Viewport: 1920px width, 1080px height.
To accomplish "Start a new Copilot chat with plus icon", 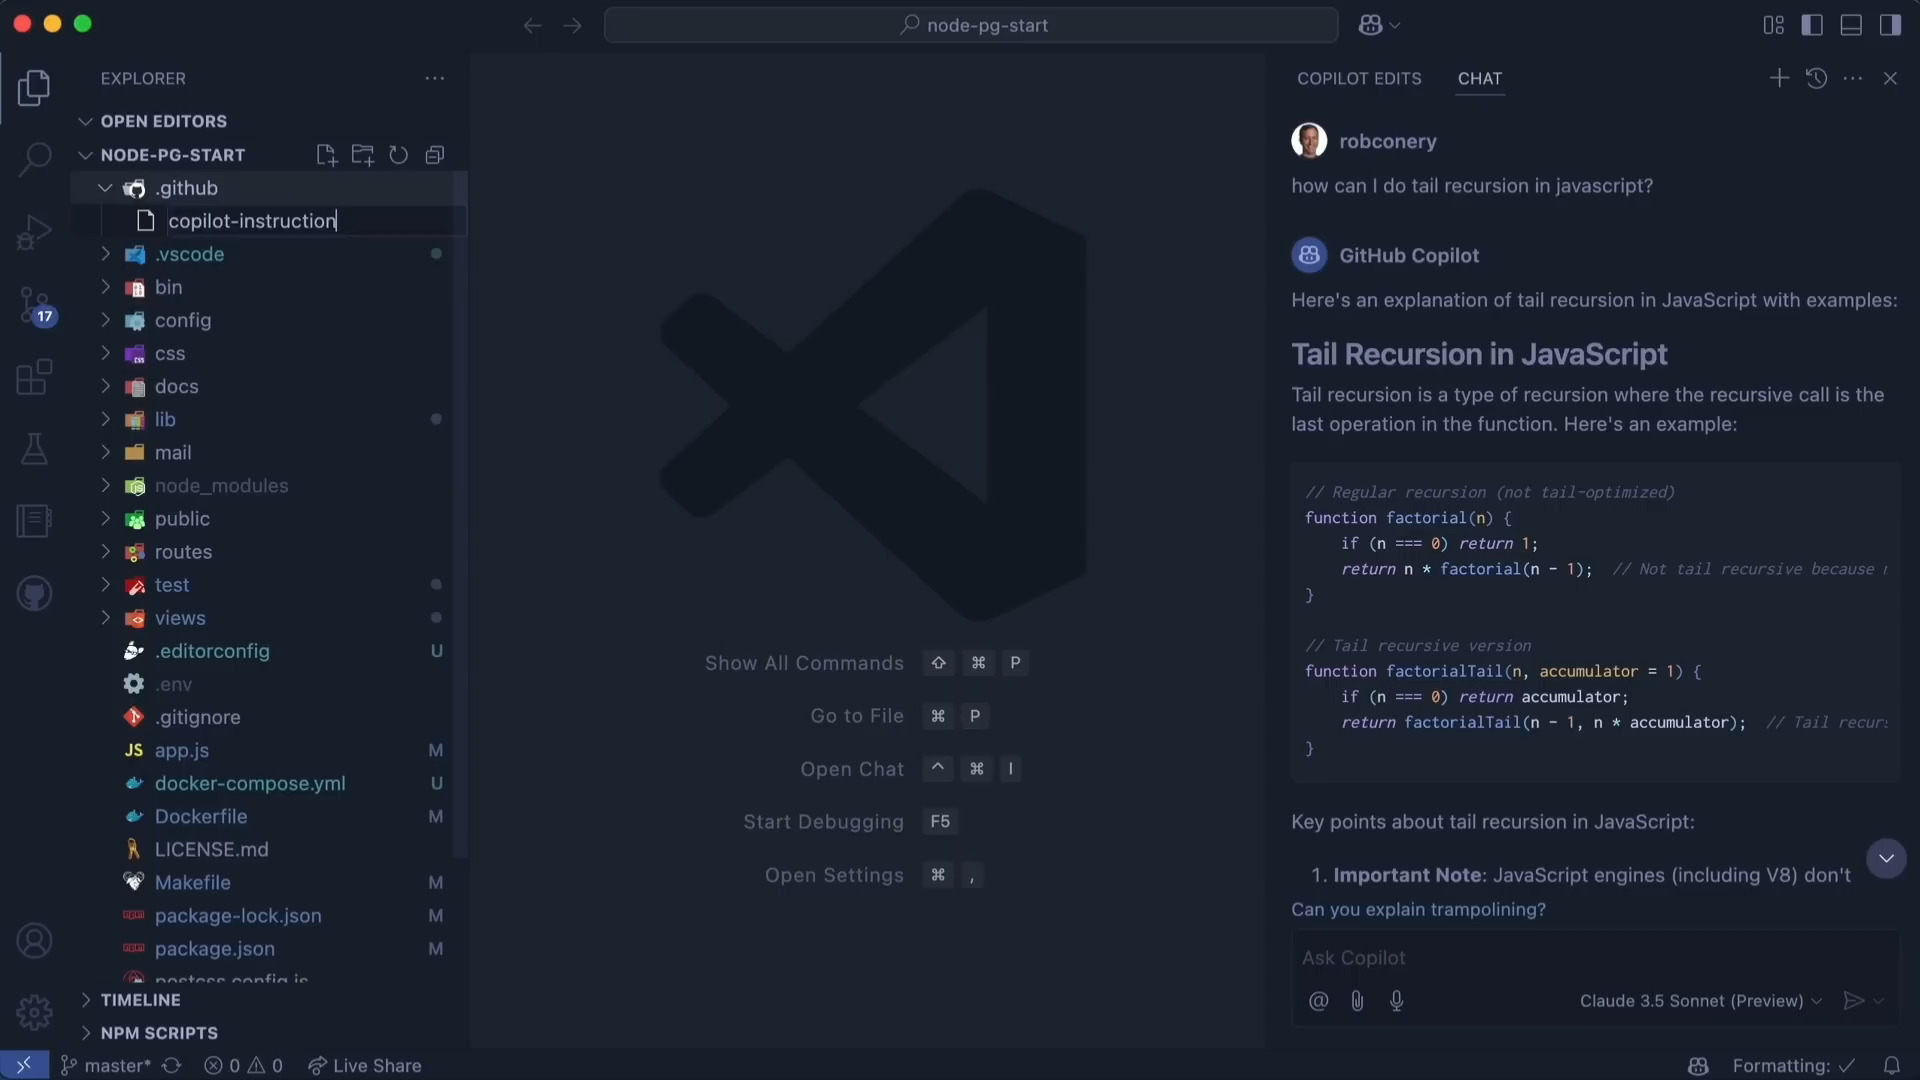I will click(1779, 78).
